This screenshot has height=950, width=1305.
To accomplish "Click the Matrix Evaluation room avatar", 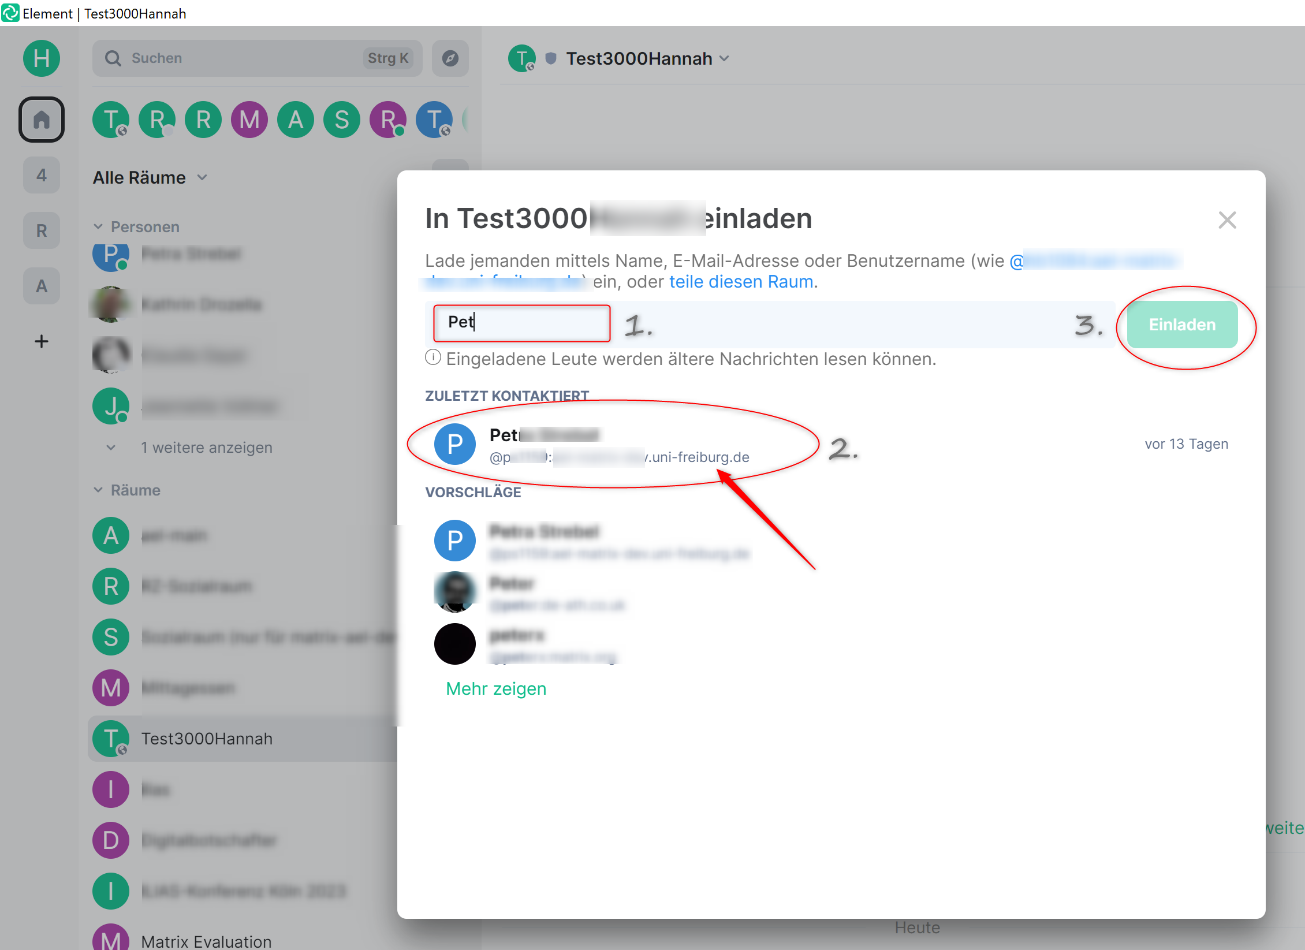I will (x=111, y=938).
